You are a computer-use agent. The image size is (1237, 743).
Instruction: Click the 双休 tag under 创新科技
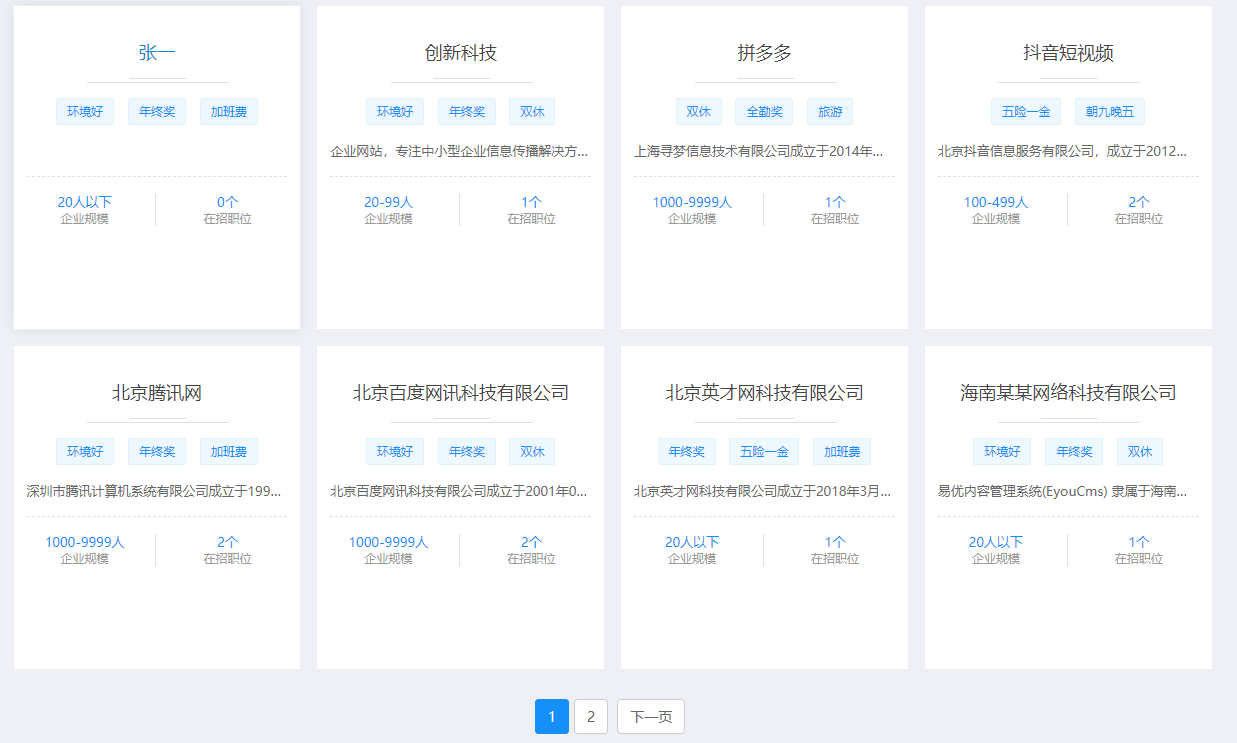point(532,112)
